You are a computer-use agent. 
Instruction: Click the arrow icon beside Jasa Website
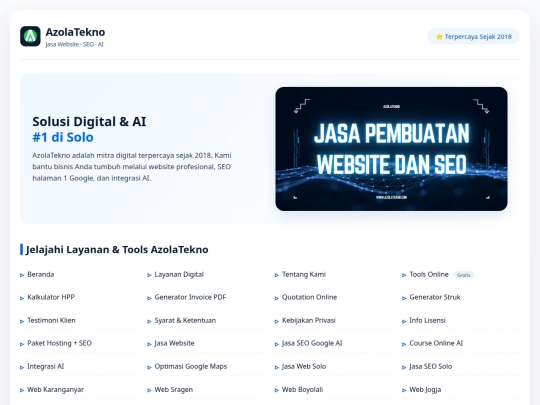click(x=149, y=344)
